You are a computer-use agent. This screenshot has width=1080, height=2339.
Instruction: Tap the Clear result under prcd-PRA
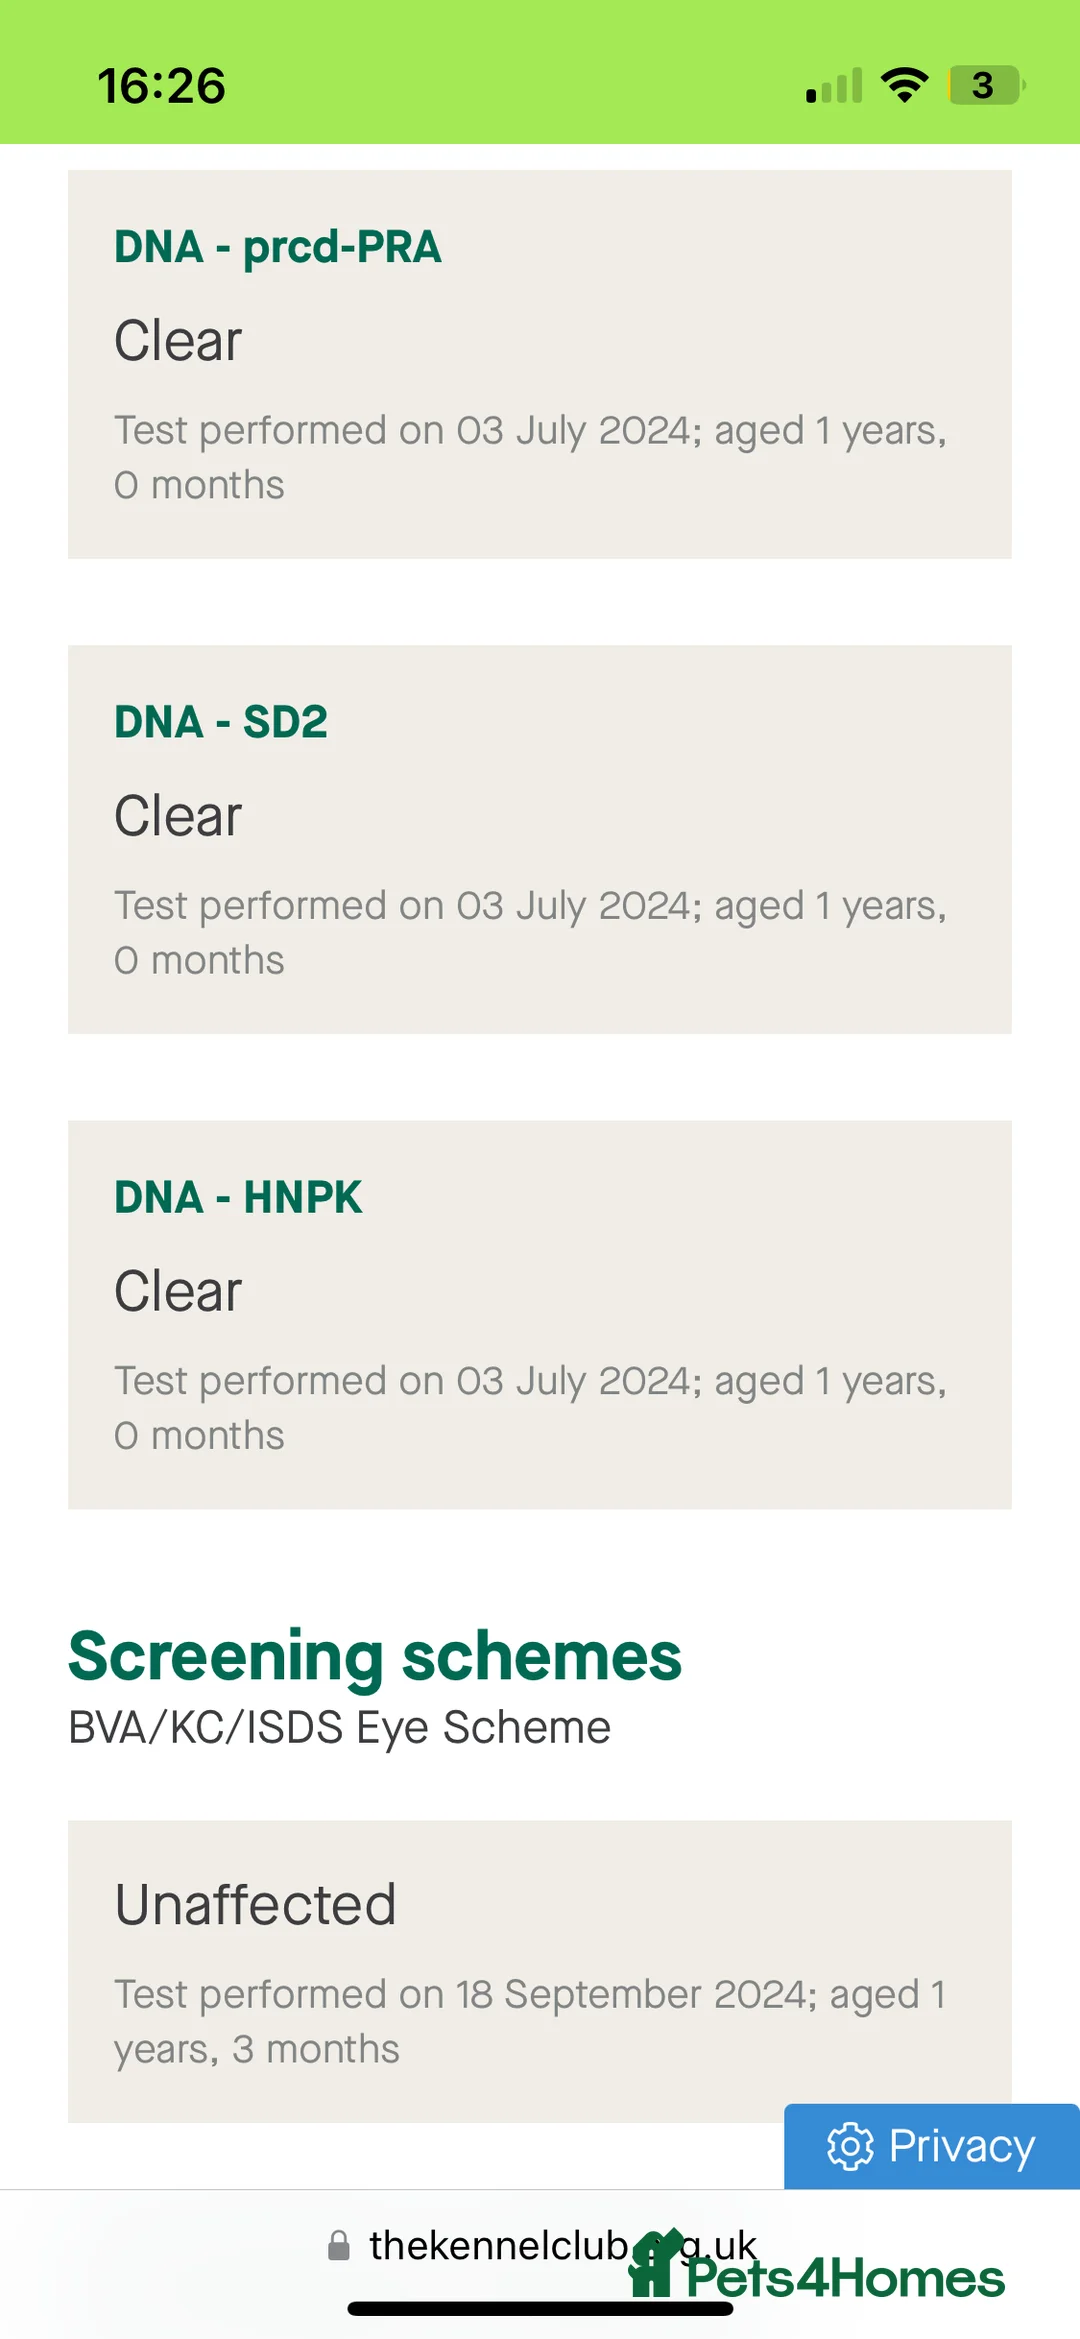point(178,341)
